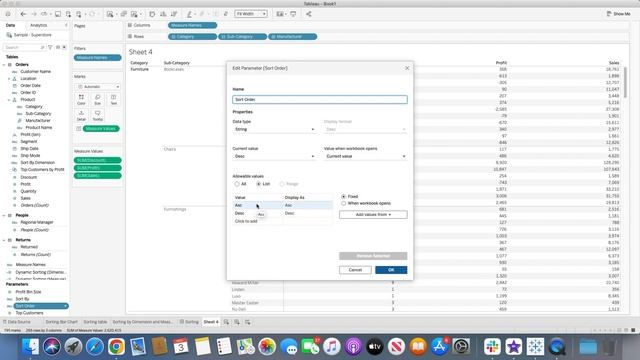This screenshot has height=360, width=640.
Task: Click the Category pill on Rows shelf
Action: (x=192, y=37)
